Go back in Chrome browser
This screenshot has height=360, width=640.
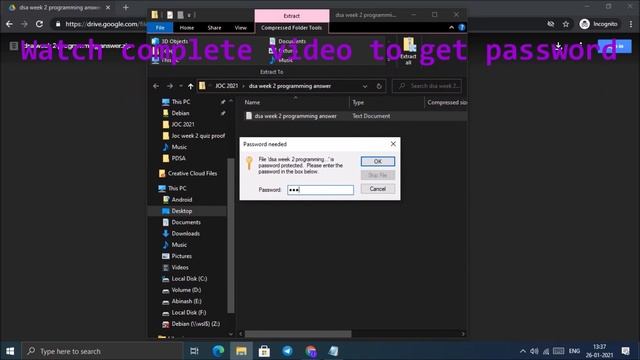[x=9, y=24]
